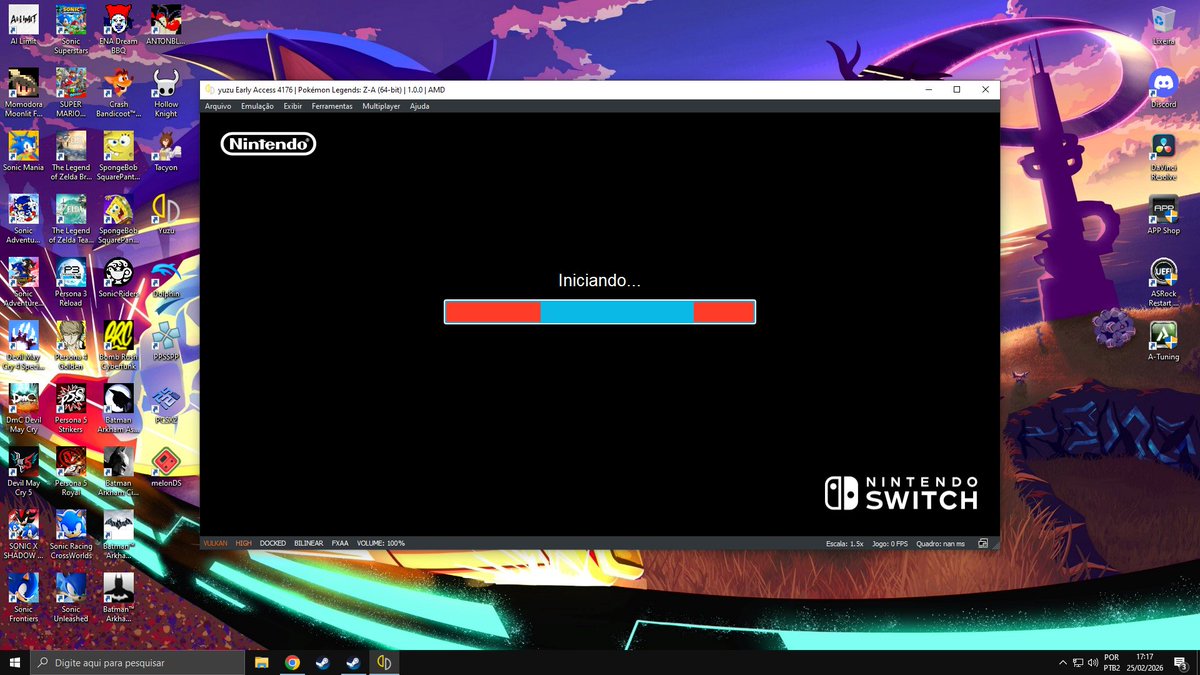Open the Ajuda menu
The image size is (1200, 675).
420,106
